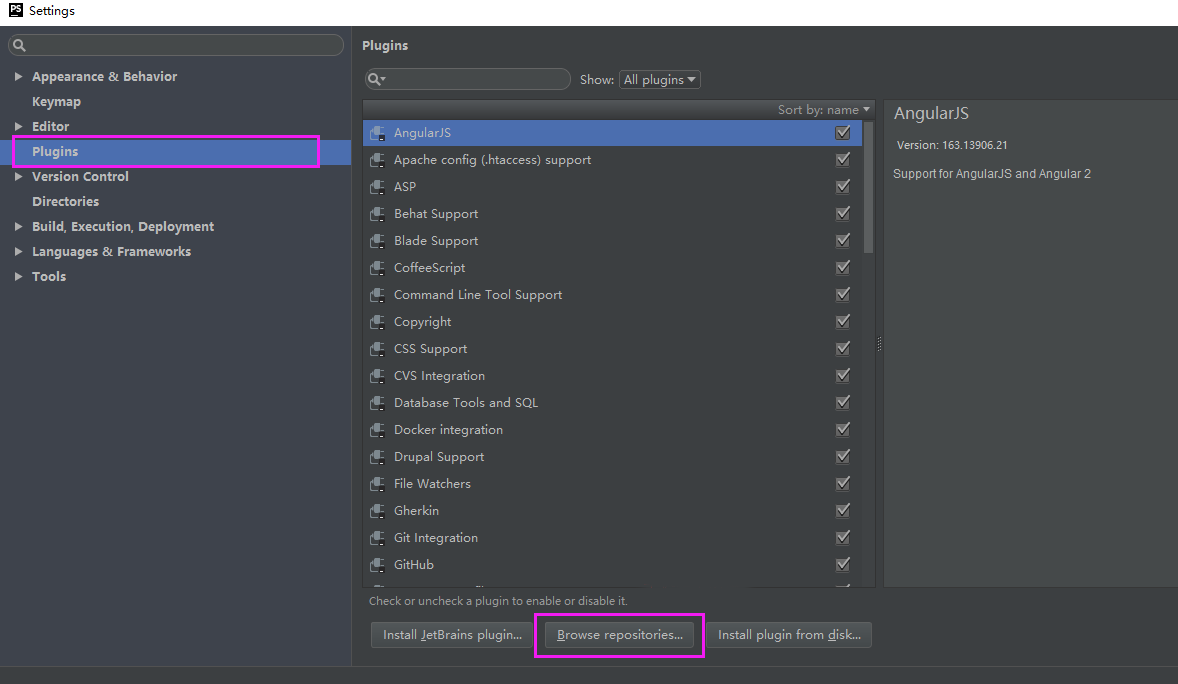Uncheck the Git Integration plugin

point(843,537)
